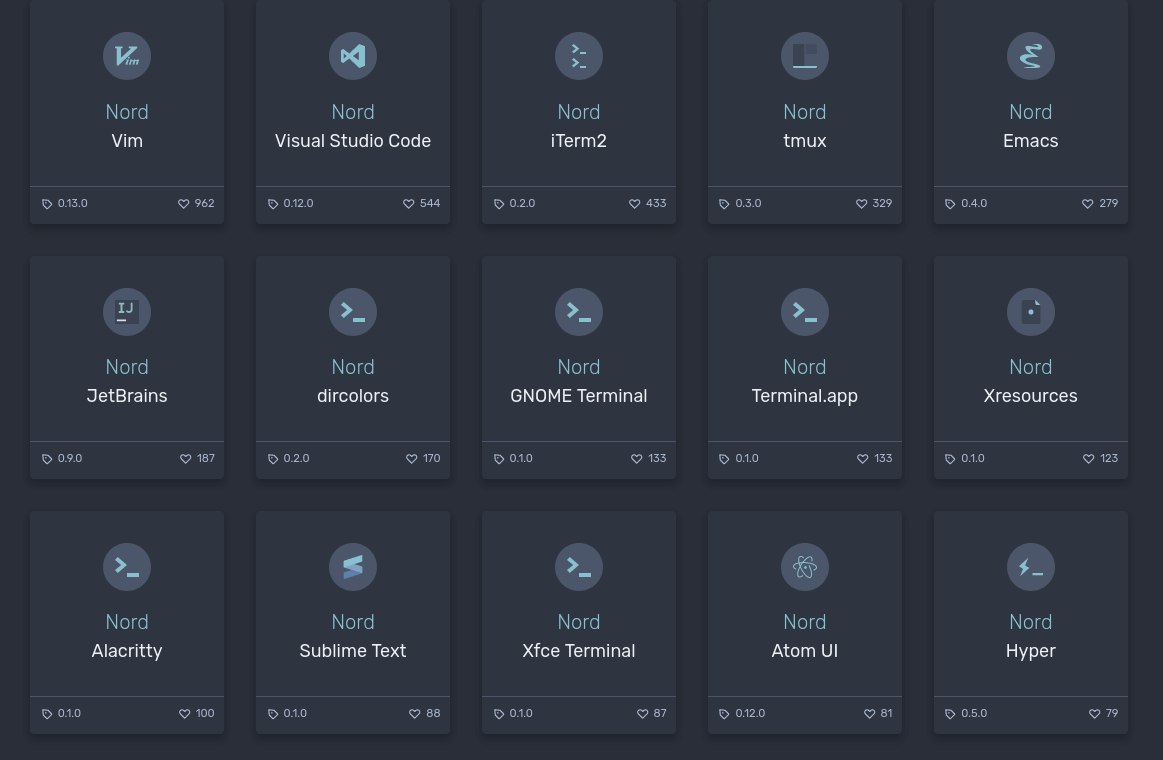Click the version tag icon on the dircolors card
Image resolution: width=1163 pixels, height=760 pixels.
point(272,458)
